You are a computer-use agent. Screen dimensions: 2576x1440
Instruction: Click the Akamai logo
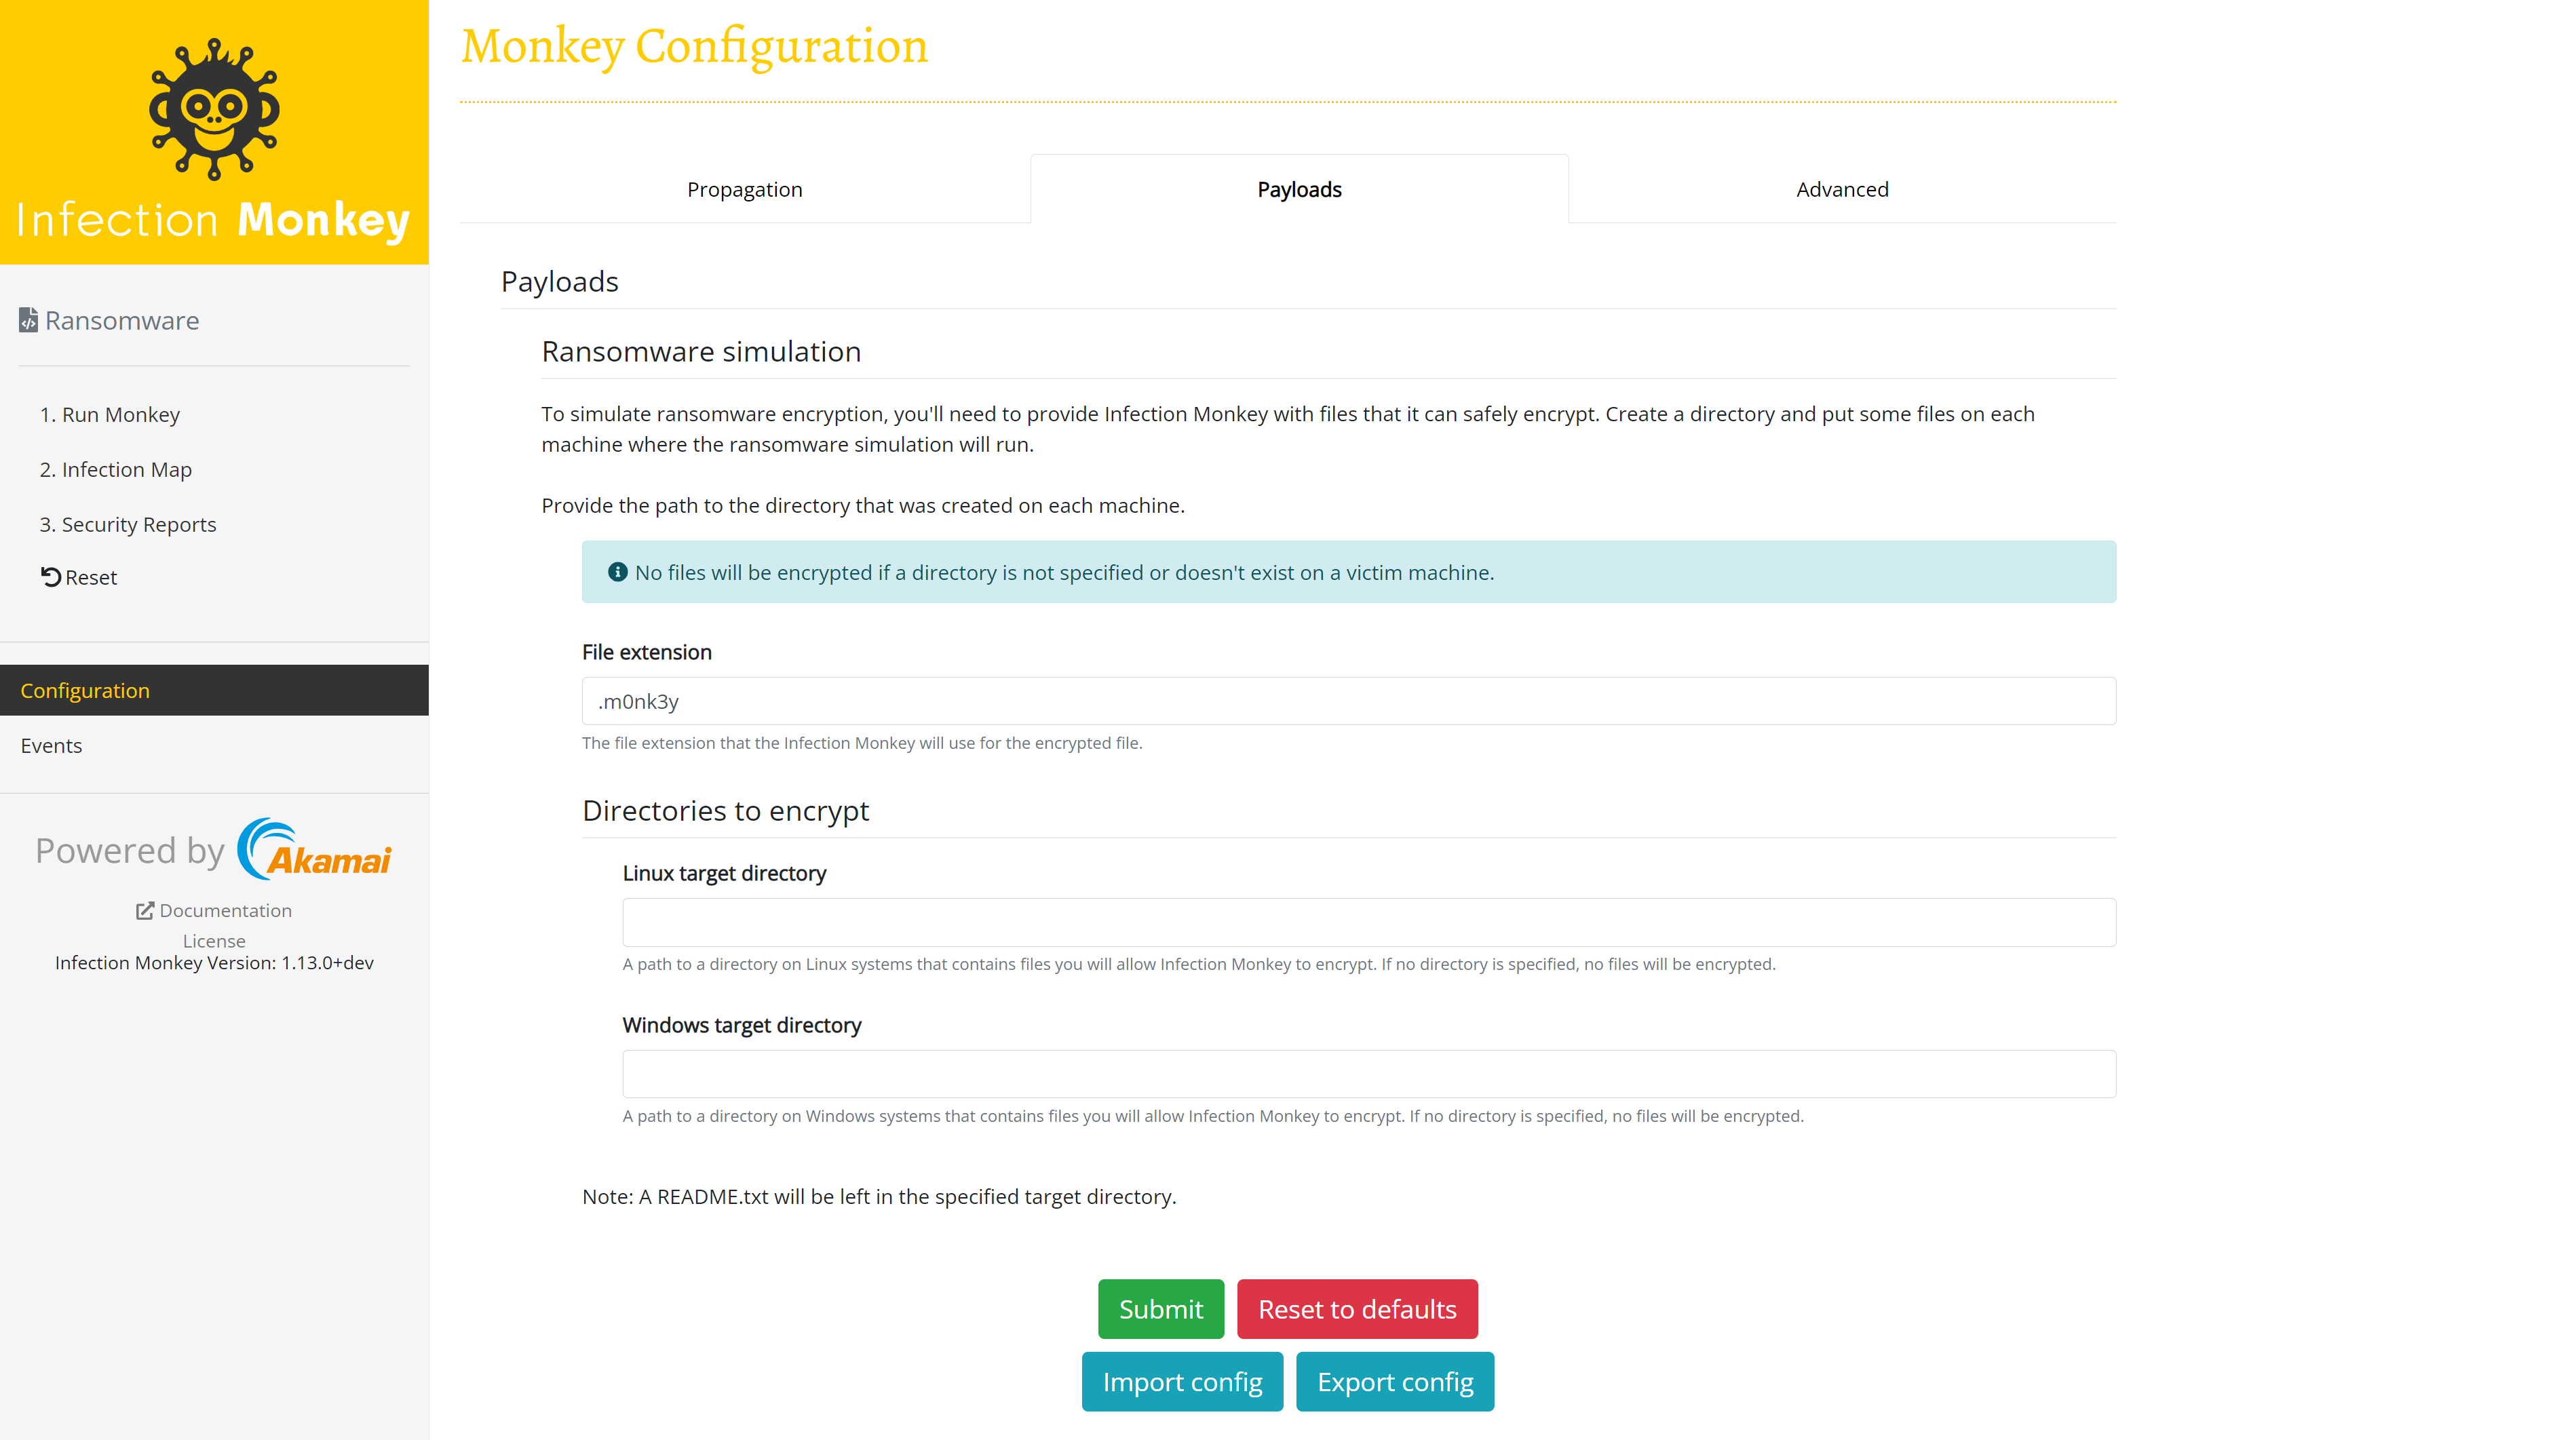(314, 850)
